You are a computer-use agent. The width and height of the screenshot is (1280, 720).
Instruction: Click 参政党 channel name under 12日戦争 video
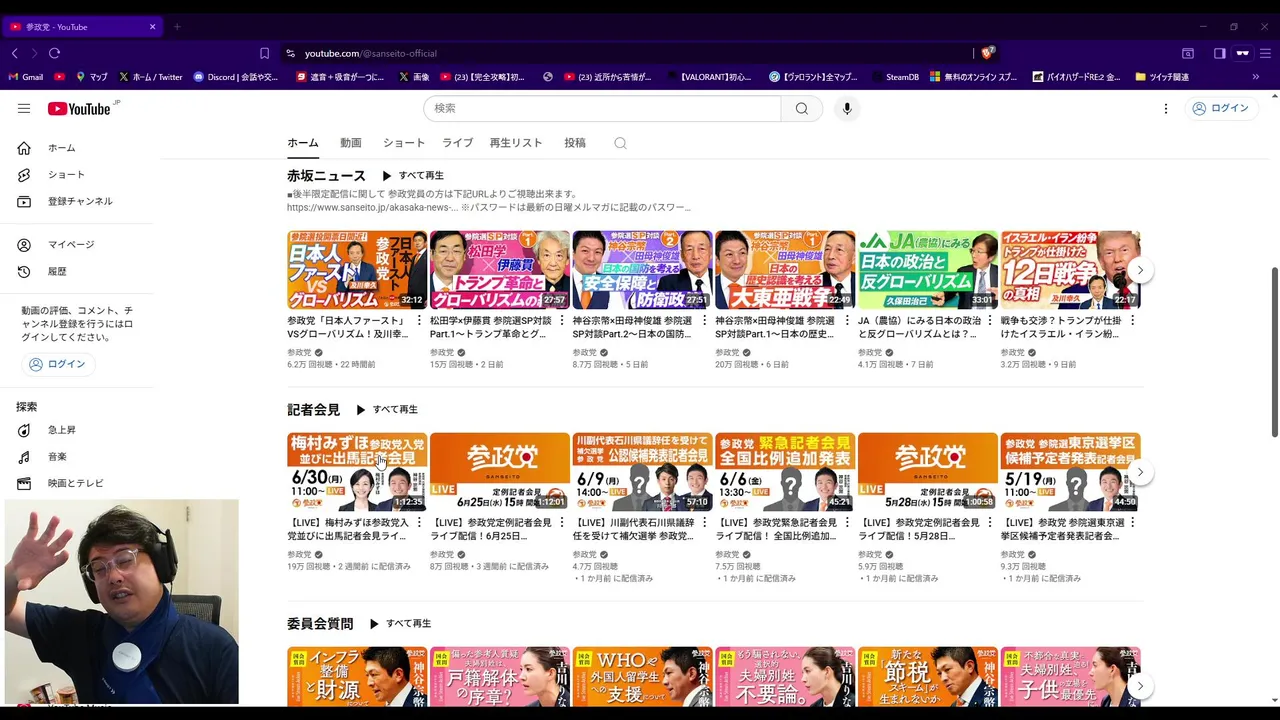(1013, 352)
